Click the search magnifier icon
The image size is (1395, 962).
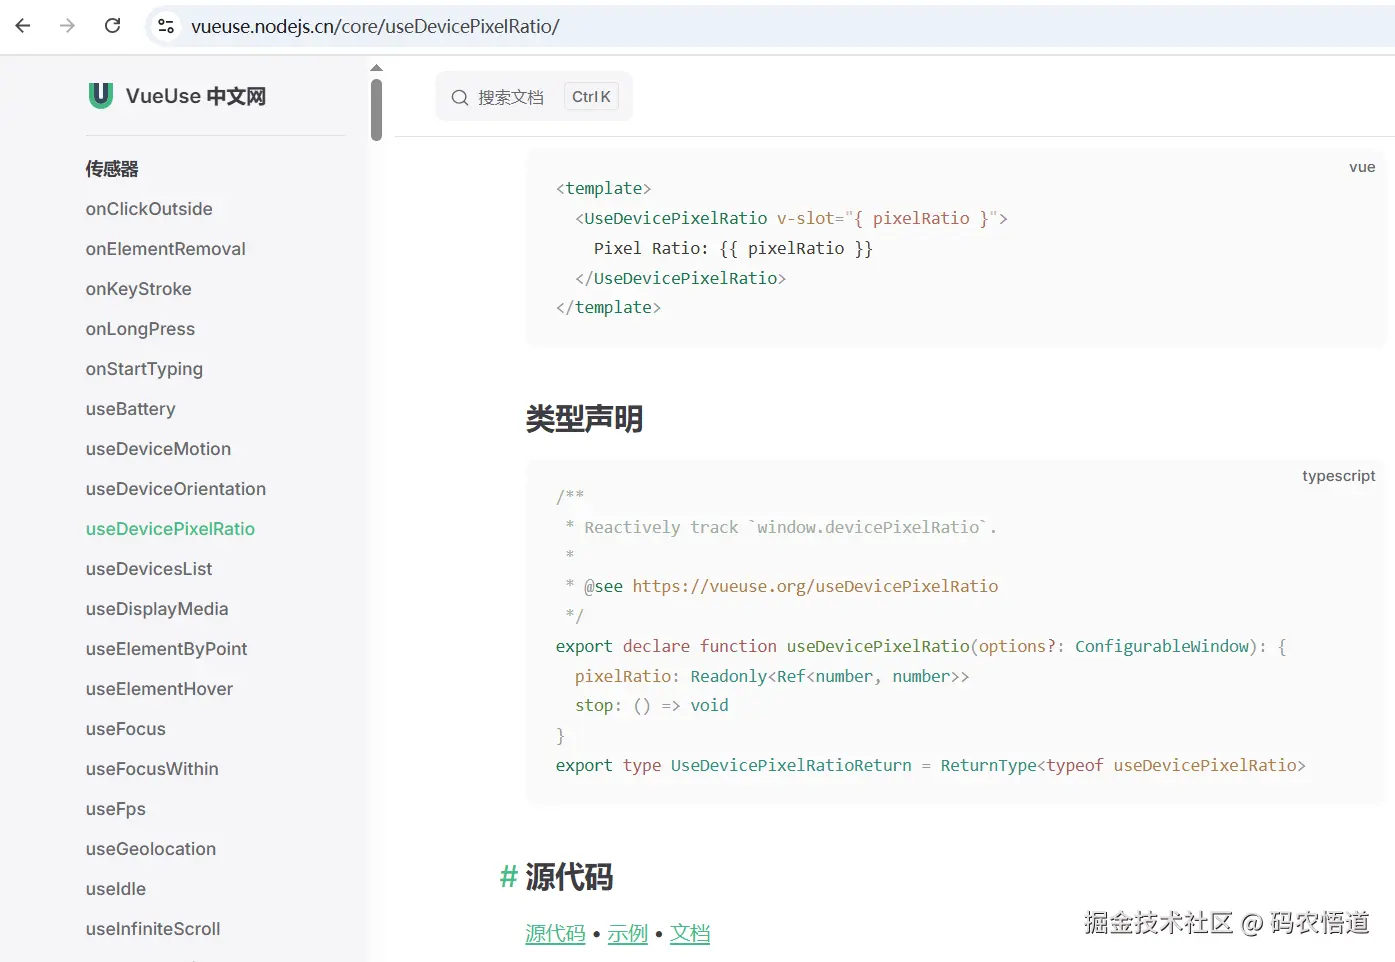click(460, 97)
